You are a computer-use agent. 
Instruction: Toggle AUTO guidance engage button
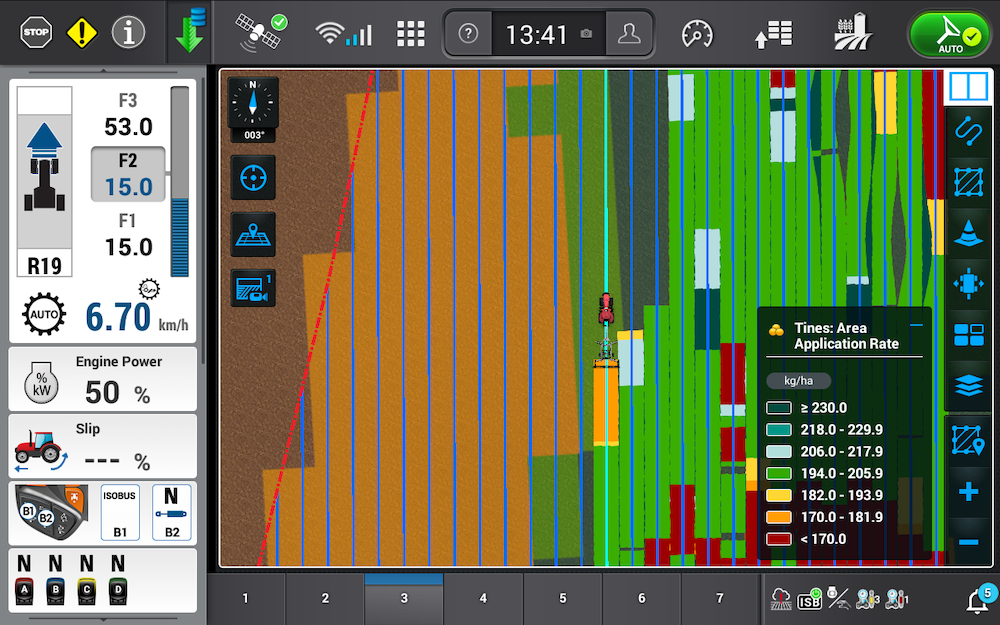pos(947,34)
